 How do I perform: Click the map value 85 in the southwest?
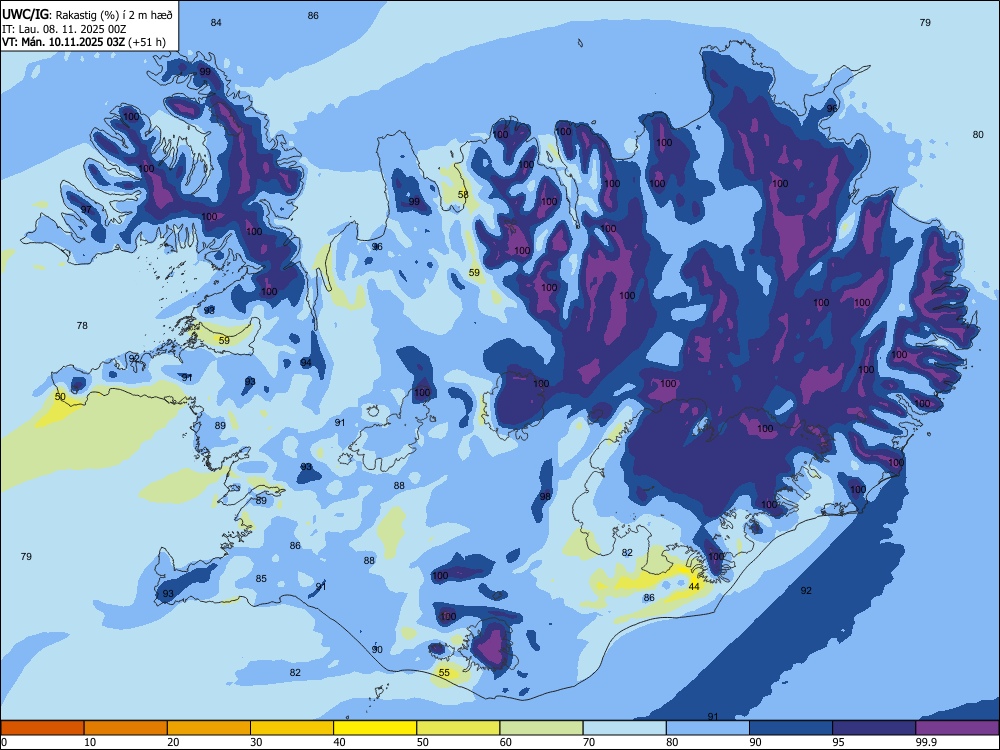click(x=261, y=579)
